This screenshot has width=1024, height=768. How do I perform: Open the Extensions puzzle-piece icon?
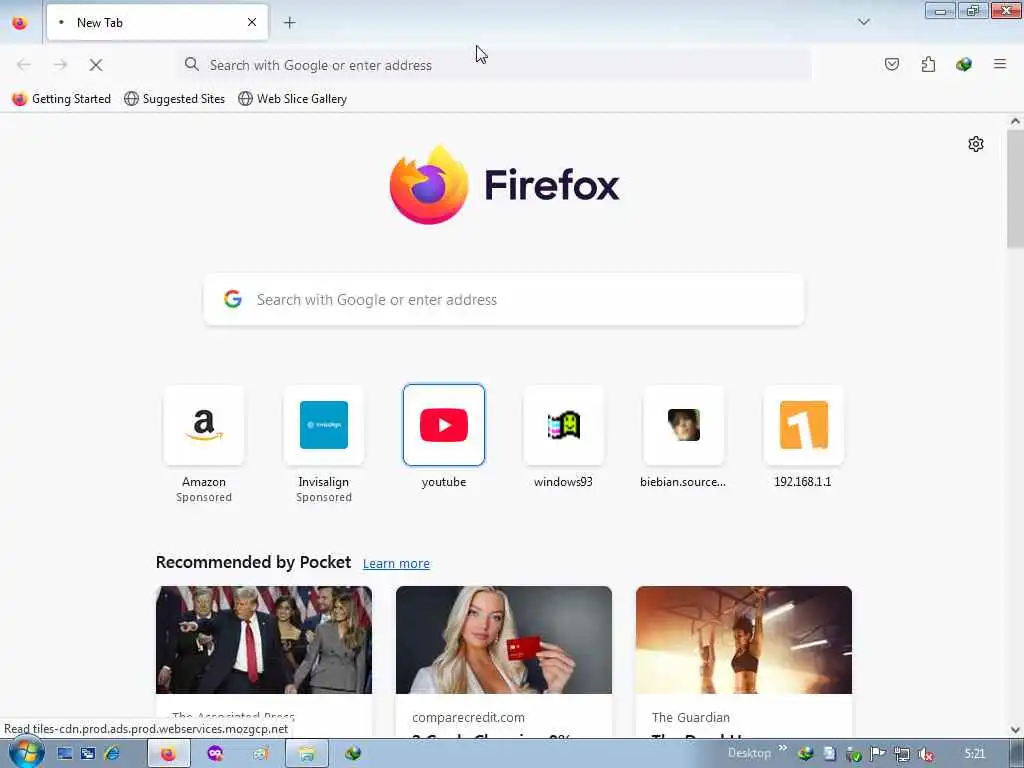click(928, 64)
